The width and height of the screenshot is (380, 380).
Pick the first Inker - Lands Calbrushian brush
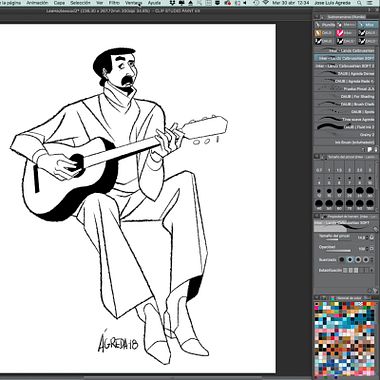click(x=345, y=51)
